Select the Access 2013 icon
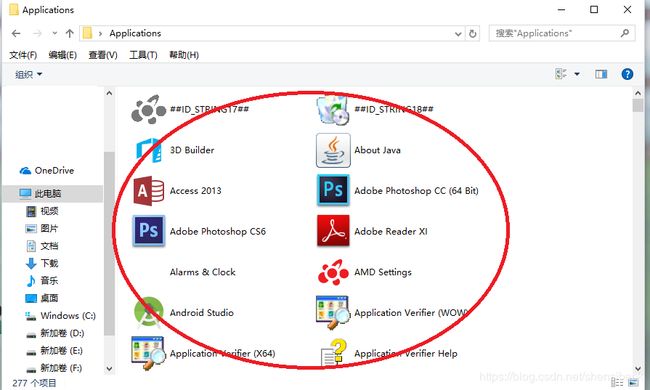This screenshot has width=650, height=390. pyautogui.click(x=148, y=191)
